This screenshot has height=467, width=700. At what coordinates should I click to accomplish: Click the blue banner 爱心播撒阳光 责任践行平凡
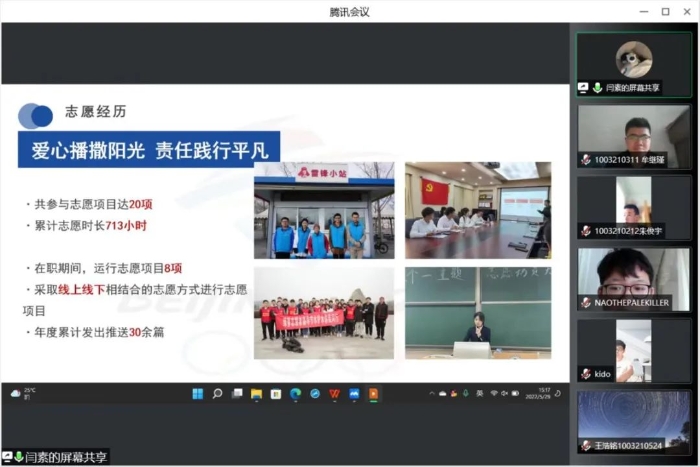tap(149, 150)
